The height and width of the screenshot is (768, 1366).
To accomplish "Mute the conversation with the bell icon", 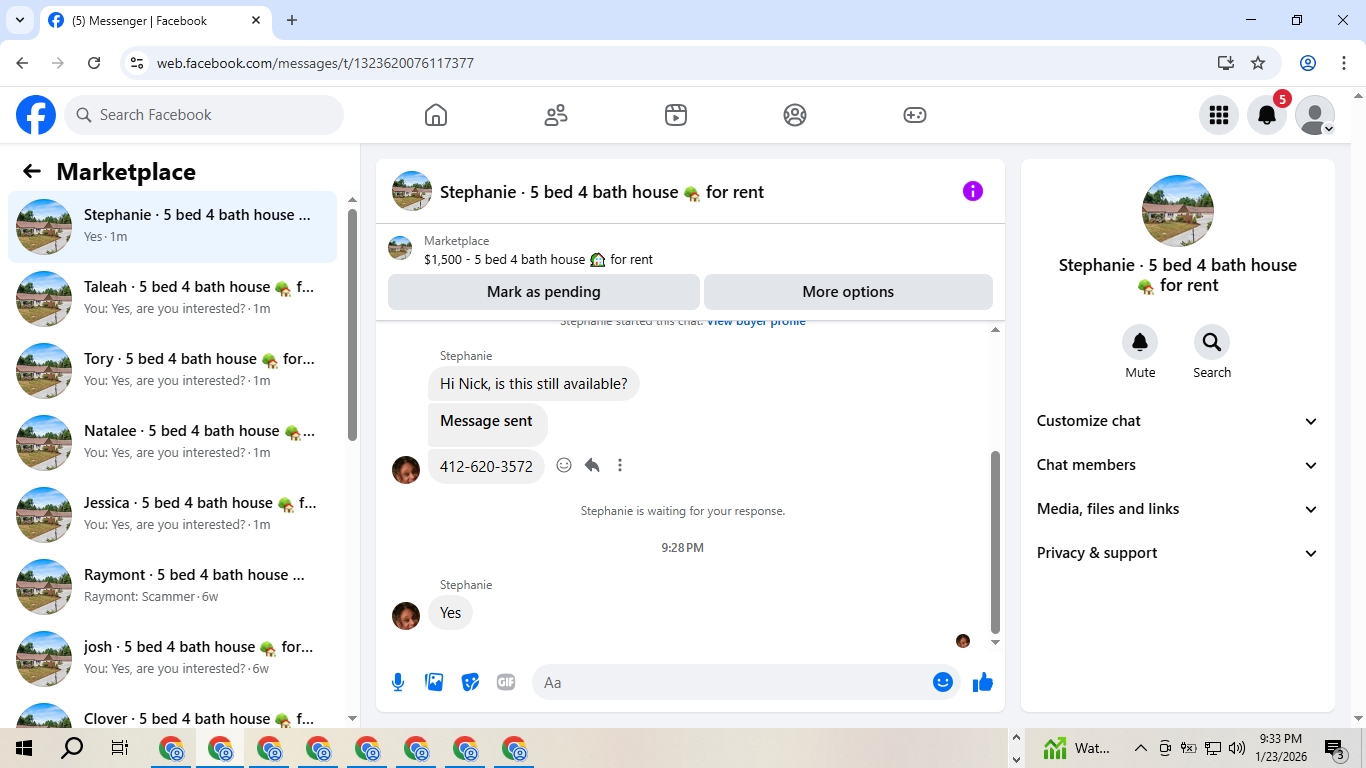I will pyautogui.click(x=1140, y=343).
